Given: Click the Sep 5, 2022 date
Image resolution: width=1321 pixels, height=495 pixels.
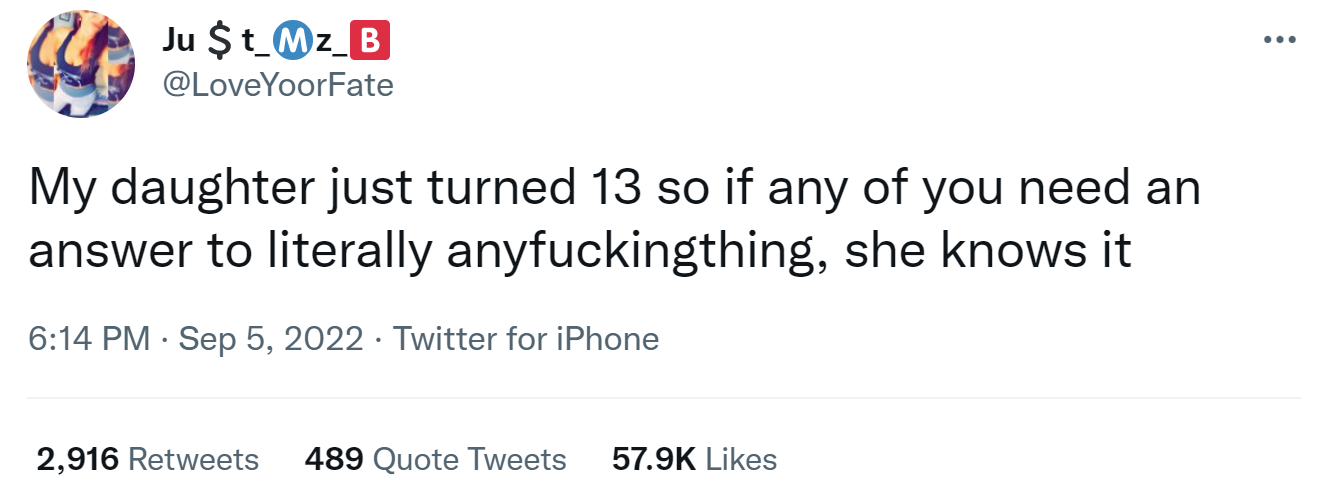Looking at the screenshot, I should [x=270, y=339].
